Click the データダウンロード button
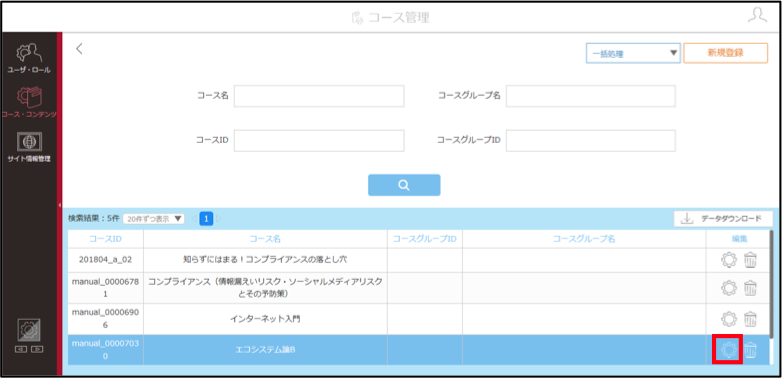 click(x=723, y=219)
